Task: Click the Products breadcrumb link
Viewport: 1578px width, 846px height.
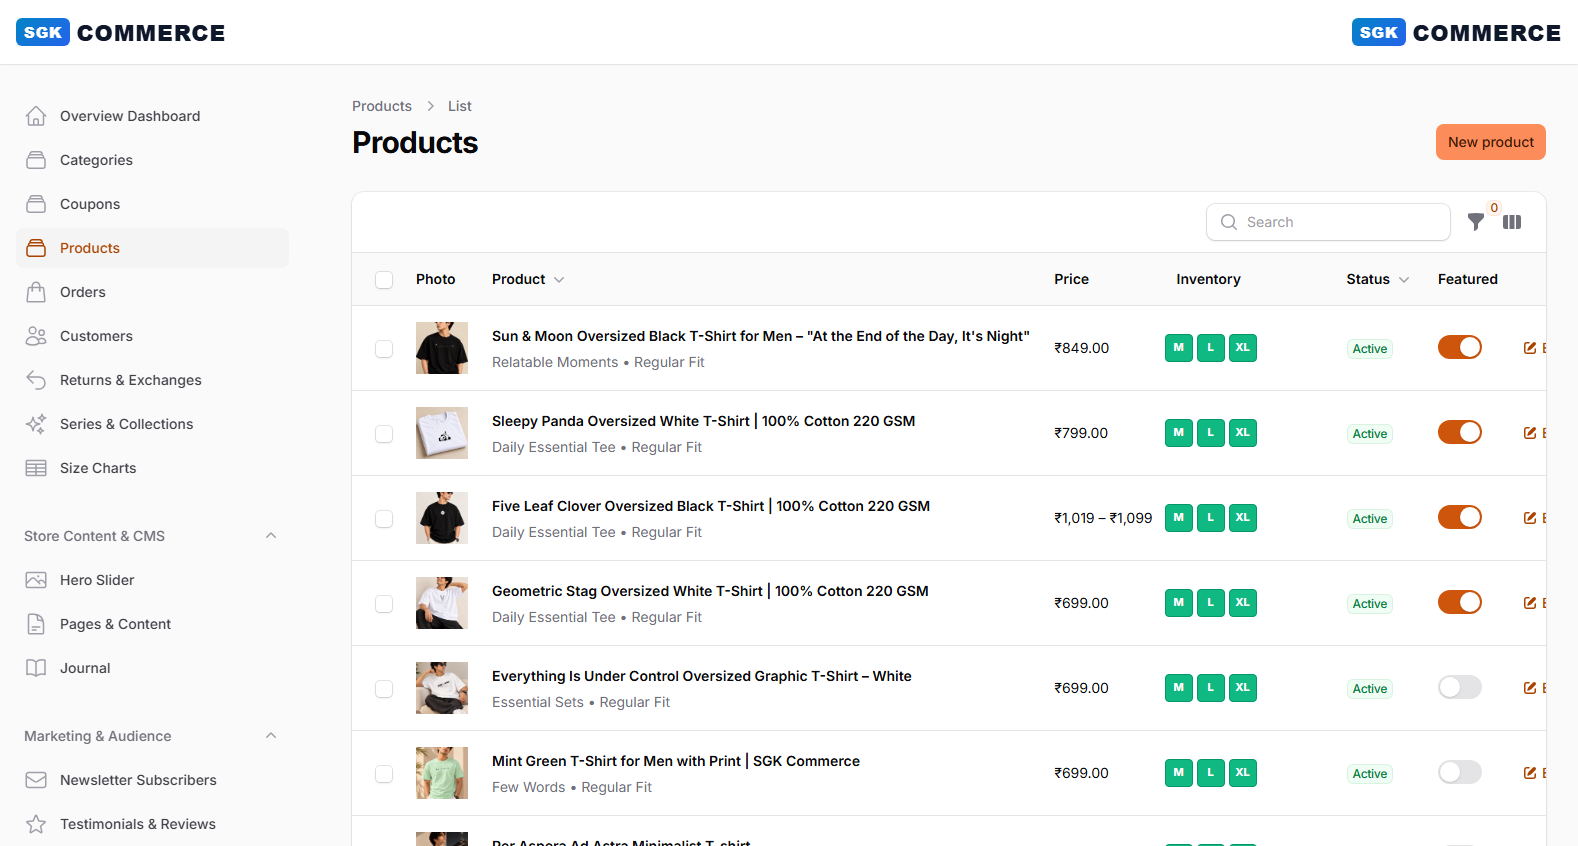Action: pyautogui.click(x=382, y=106)
